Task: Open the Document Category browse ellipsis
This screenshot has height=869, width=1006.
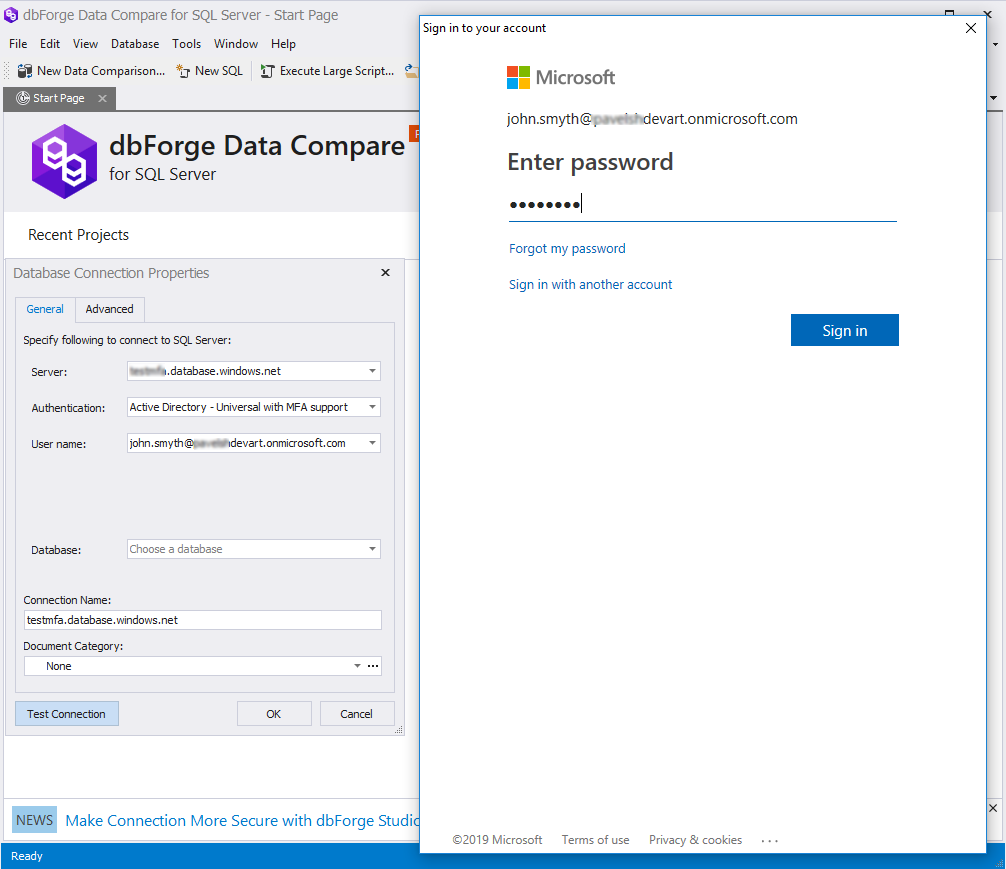Action: (374, 665)
